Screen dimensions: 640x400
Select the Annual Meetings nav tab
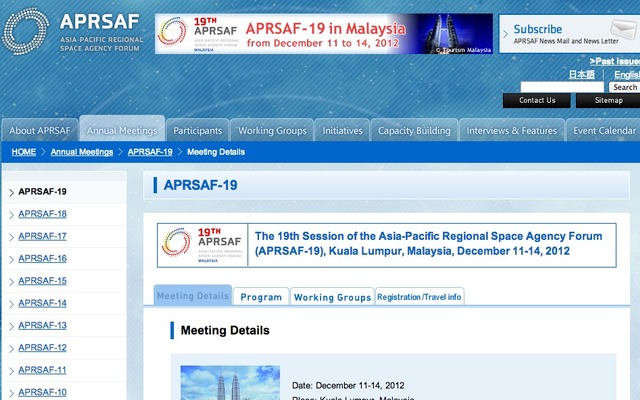click(122, 129)
